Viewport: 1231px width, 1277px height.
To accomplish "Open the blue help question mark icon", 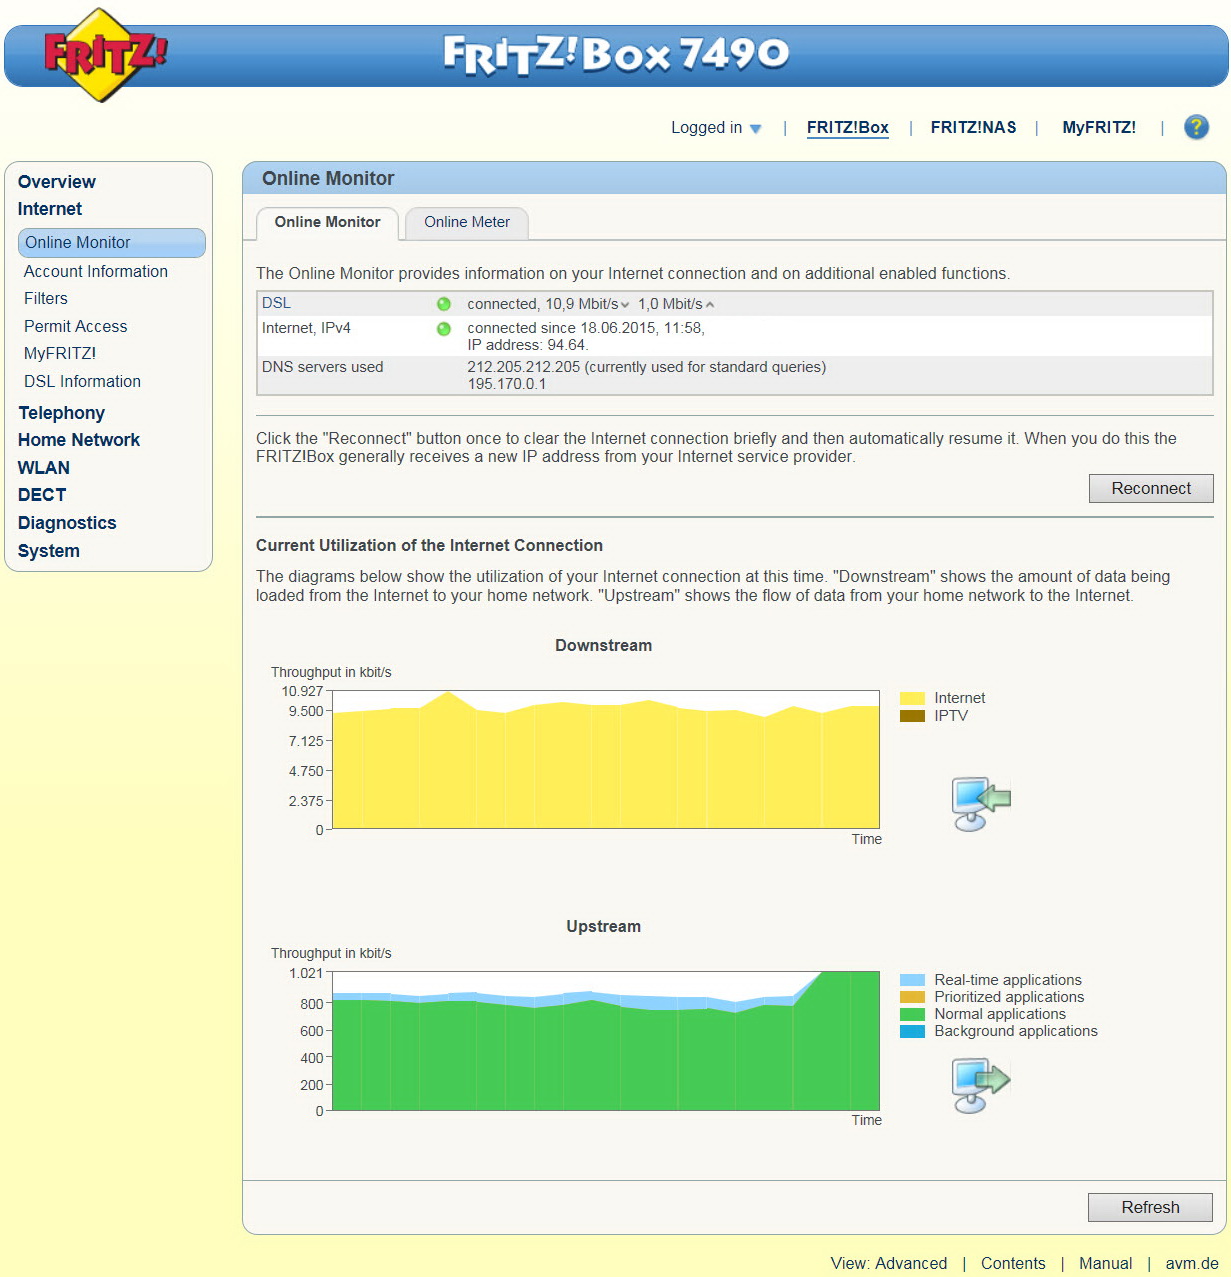I will [1196, 127].
